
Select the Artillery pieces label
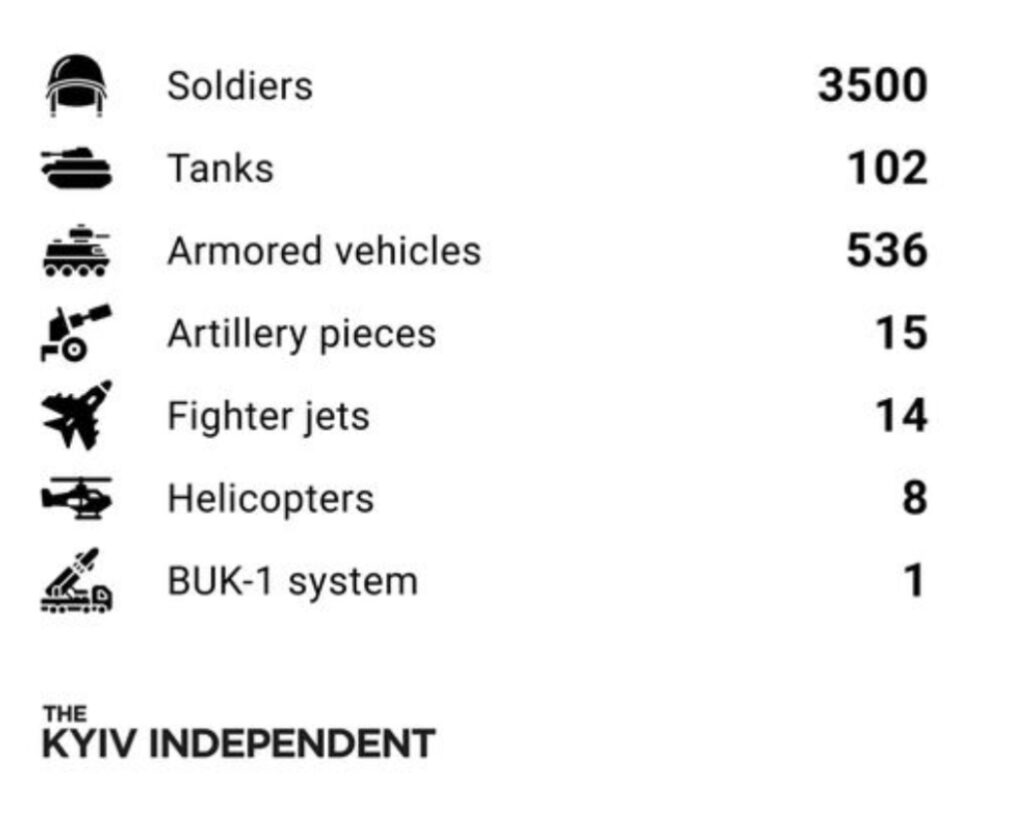301,334
